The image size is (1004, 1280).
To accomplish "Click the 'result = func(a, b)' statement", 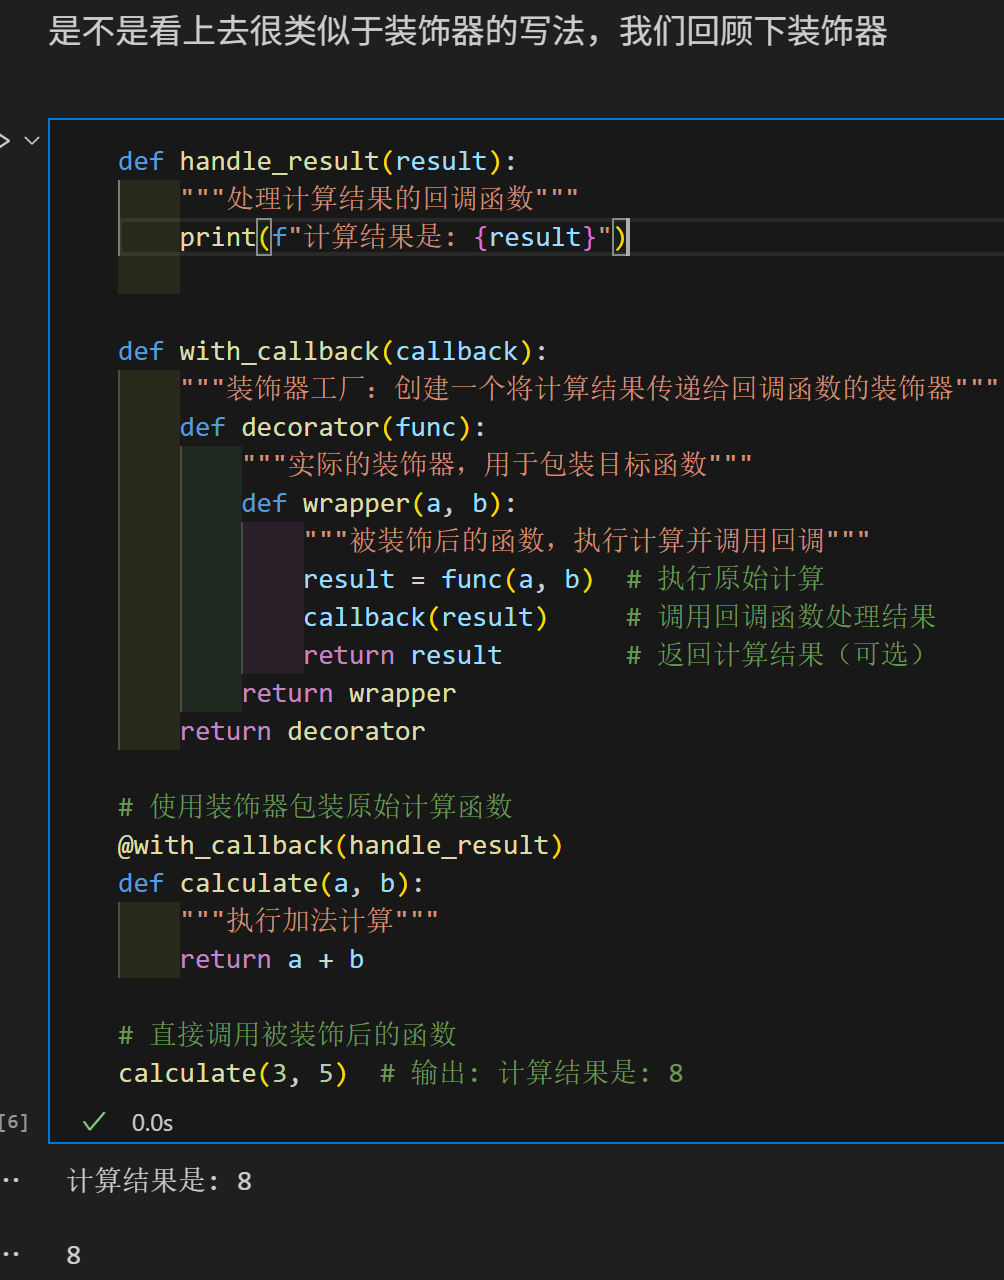I will (x=449, y=579).
